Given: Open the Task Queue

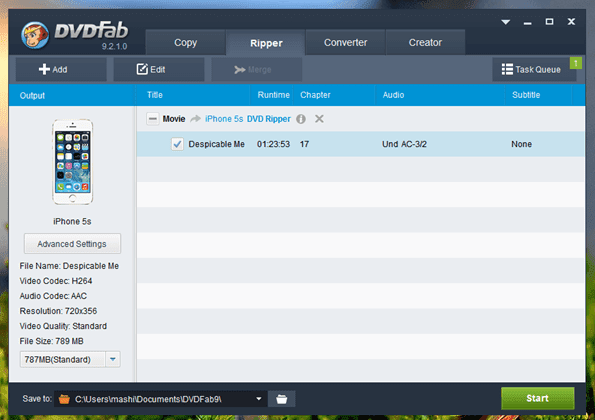Looking at the screenshot, I should [534, 69].
